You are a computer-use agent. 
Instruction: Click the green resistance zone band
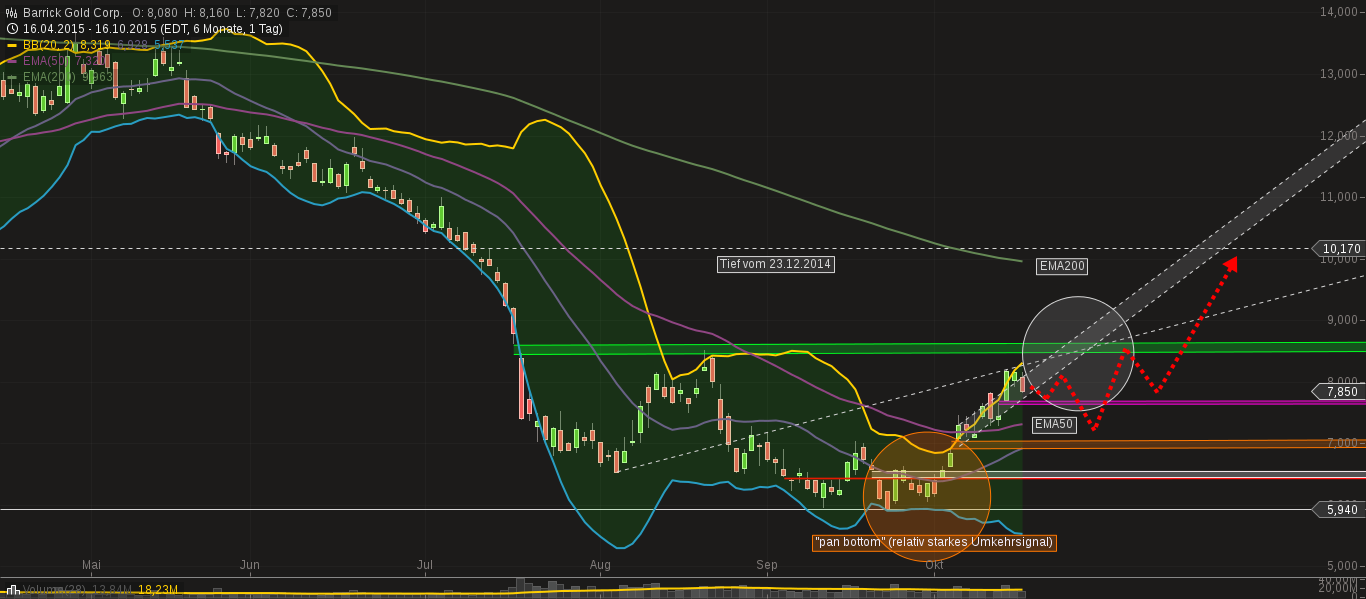click(700, 351)
